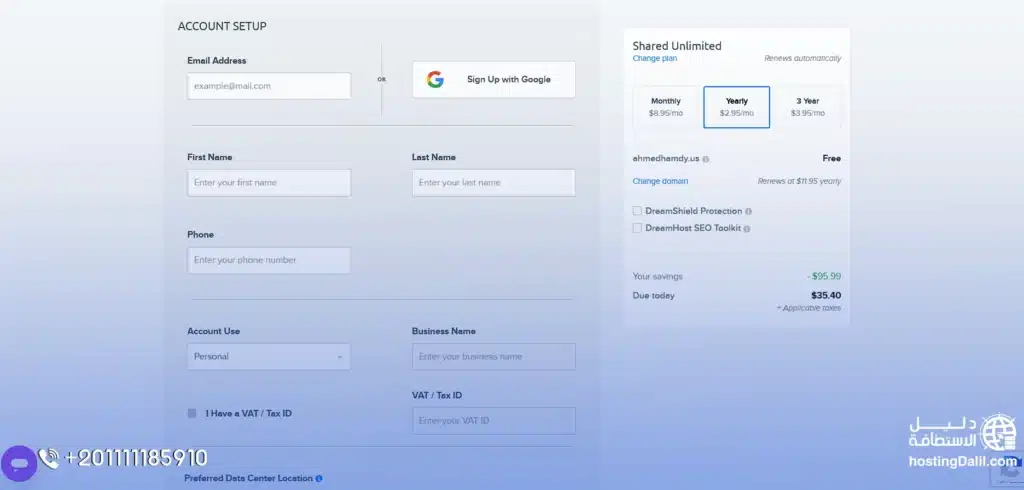Viewport: 1024px width, 490px height.
Task: Click the Change plan link
Action: point(655,59)
